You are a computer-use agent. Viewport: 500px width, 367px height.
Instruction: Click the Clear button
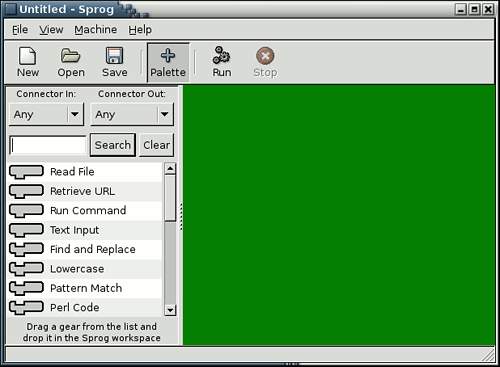[156, 145]
